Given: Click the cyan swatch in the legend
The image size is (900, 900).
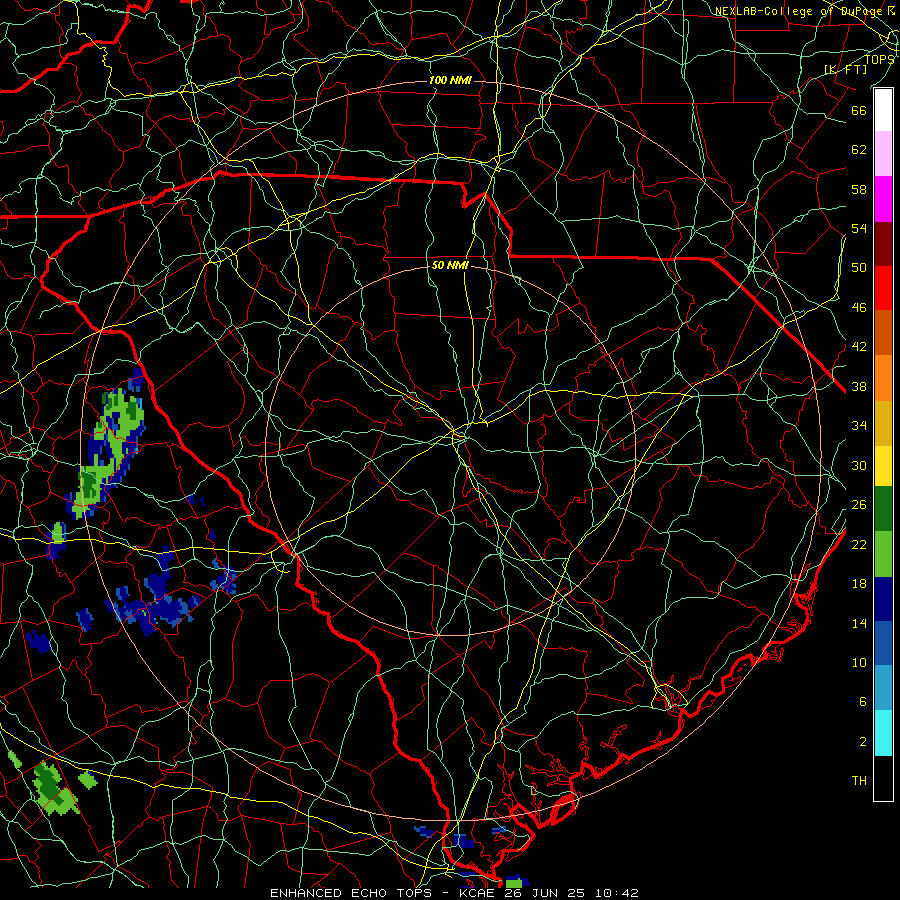Looking at the screenshot, I should pos(883,733).
